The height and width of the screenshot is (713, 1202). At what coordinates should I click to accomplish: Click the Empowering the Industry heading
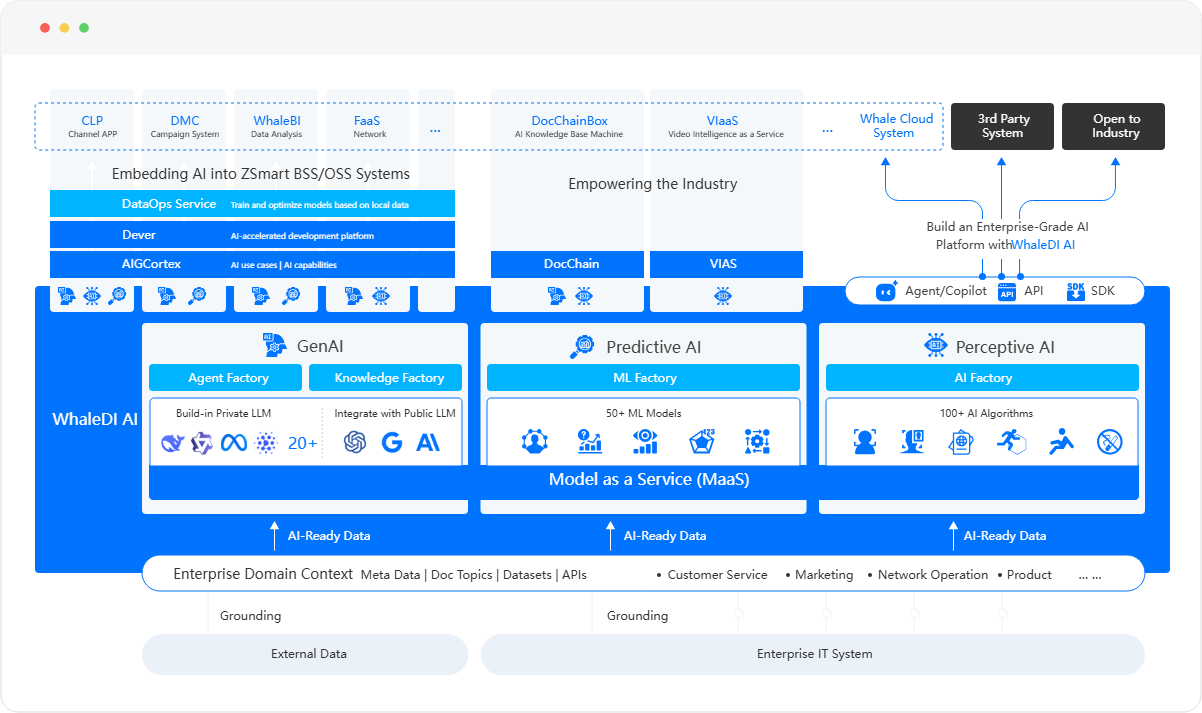pyautogui.click(x=653, y=184)
